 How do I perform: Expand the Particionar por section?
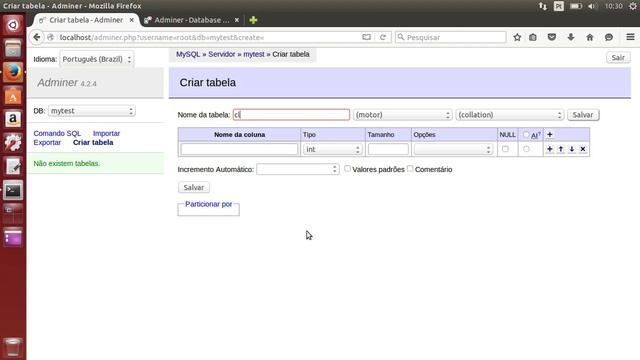tap(209, 204)
